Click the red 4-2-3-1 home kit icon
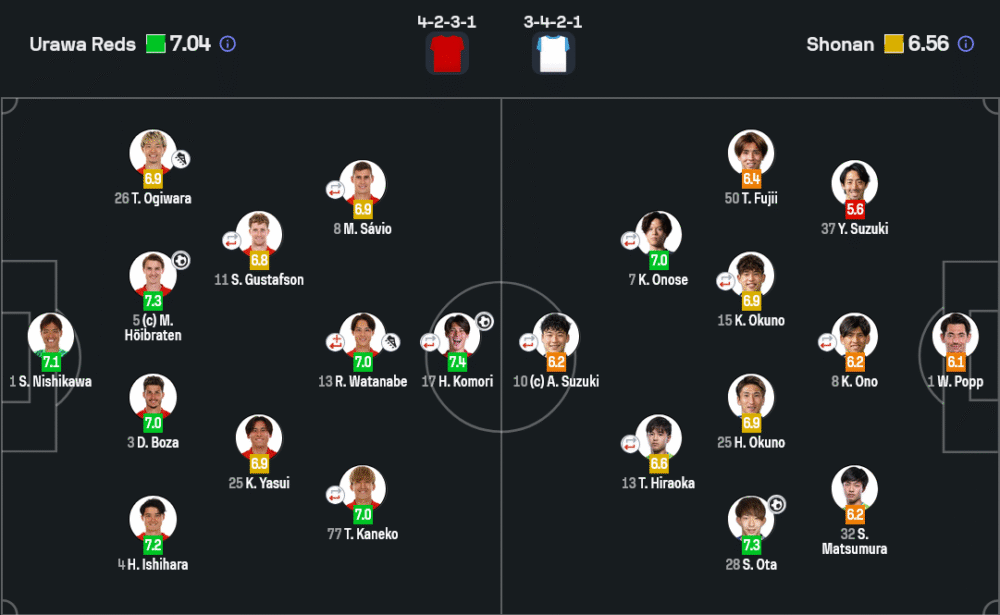Screen dimensions: 1000x615 coord(447,53)
